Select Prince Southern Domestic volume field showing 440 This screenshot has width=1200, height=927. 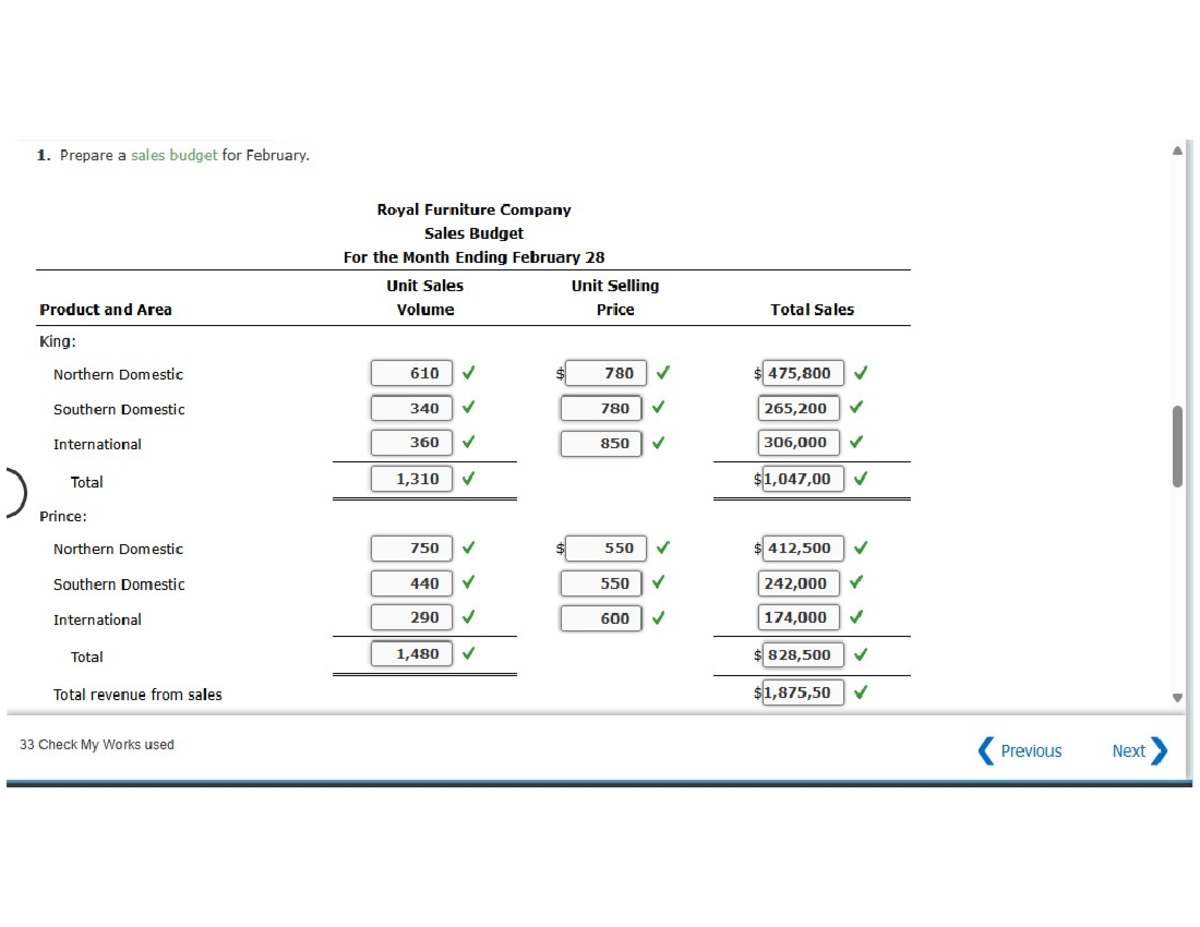point(411,583)
